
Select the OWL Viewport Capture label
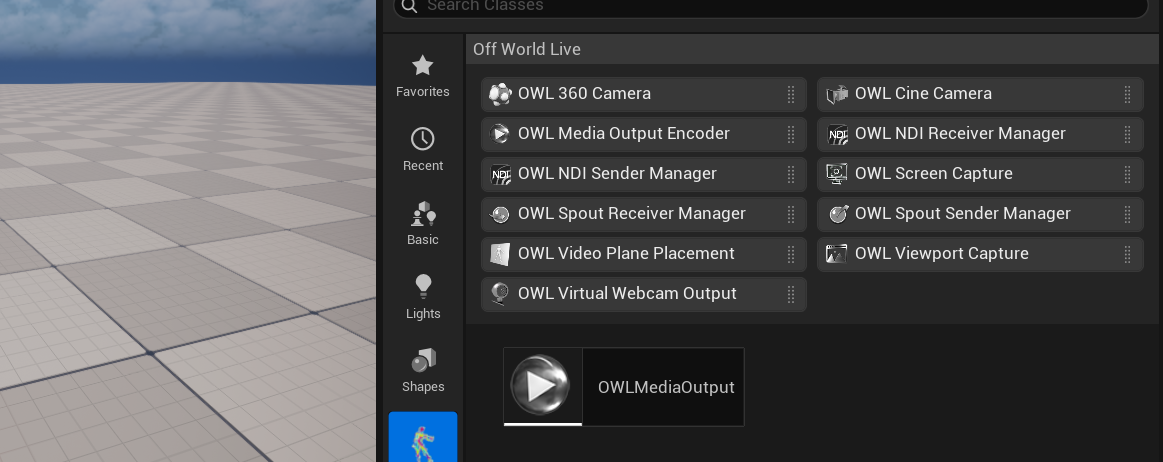tap(941, 254)
